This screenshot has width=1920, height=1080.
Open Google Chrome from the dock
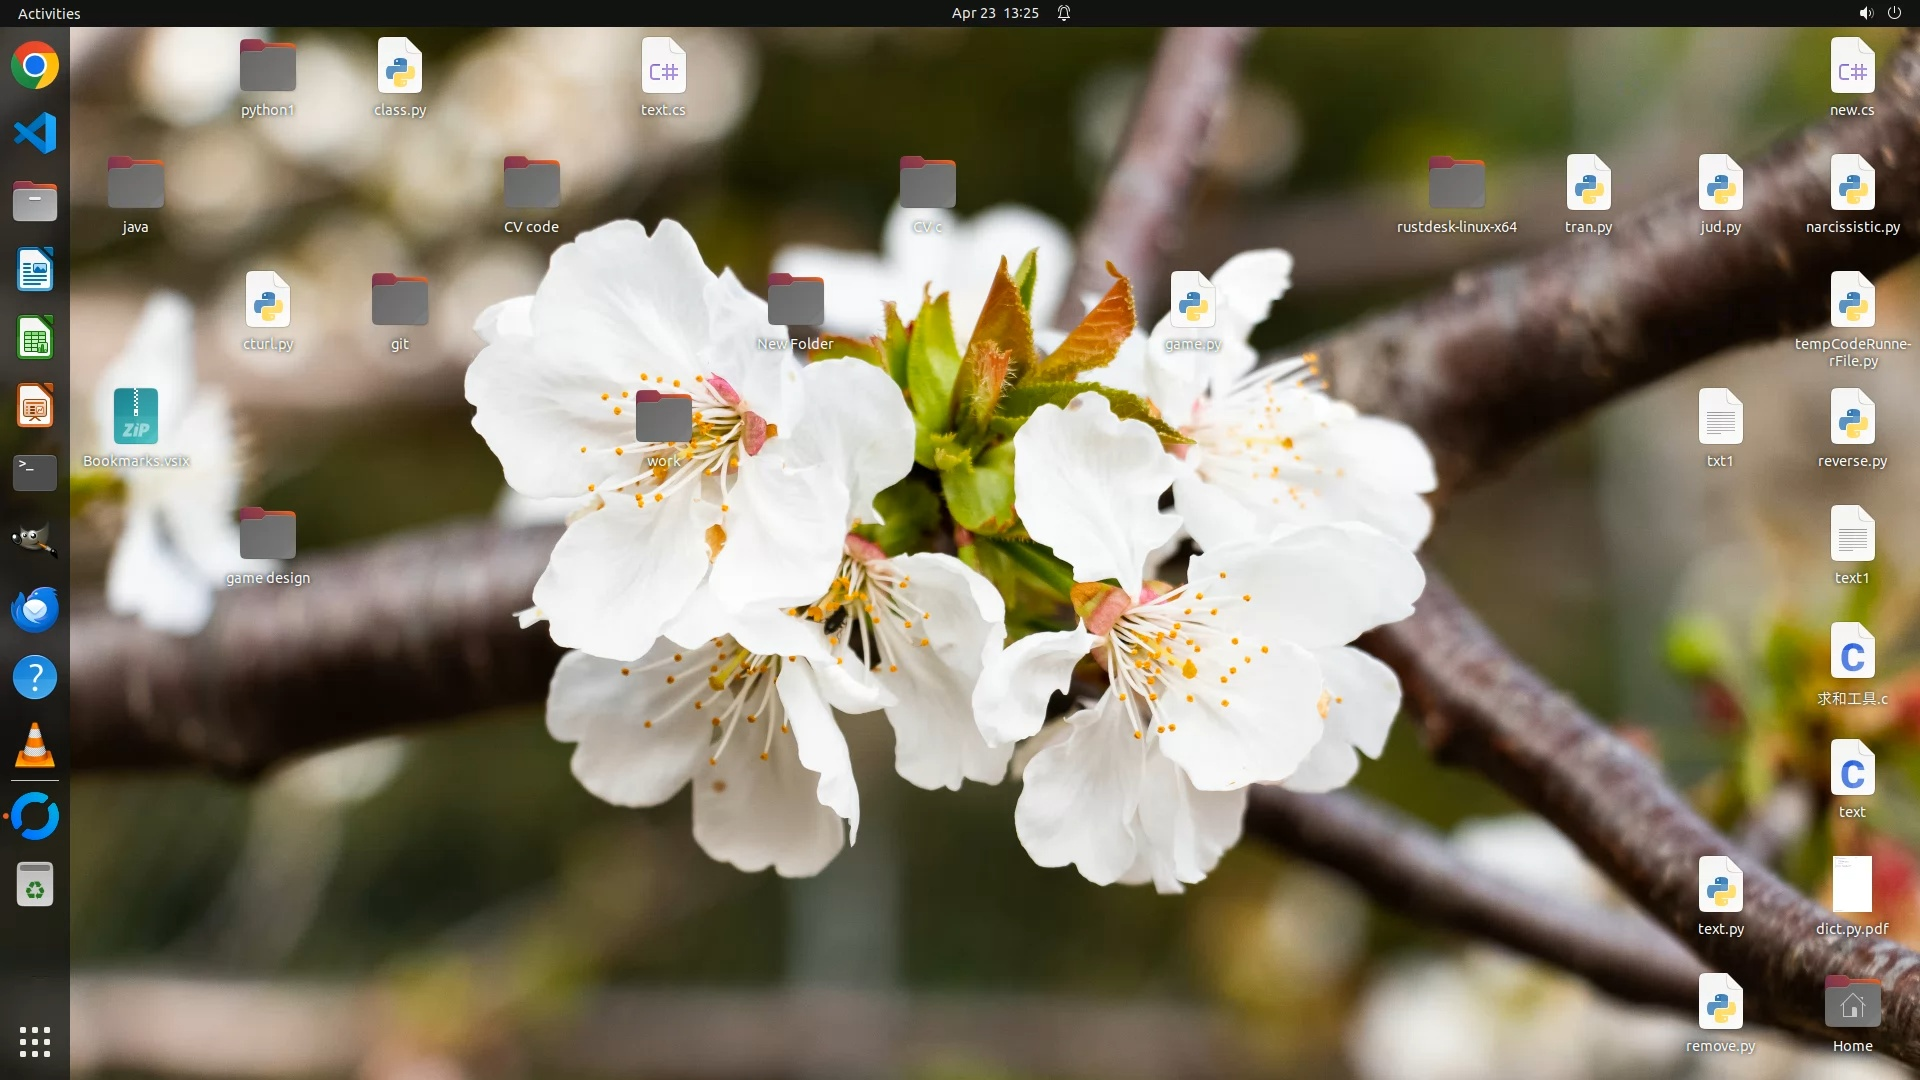[35, 66]
